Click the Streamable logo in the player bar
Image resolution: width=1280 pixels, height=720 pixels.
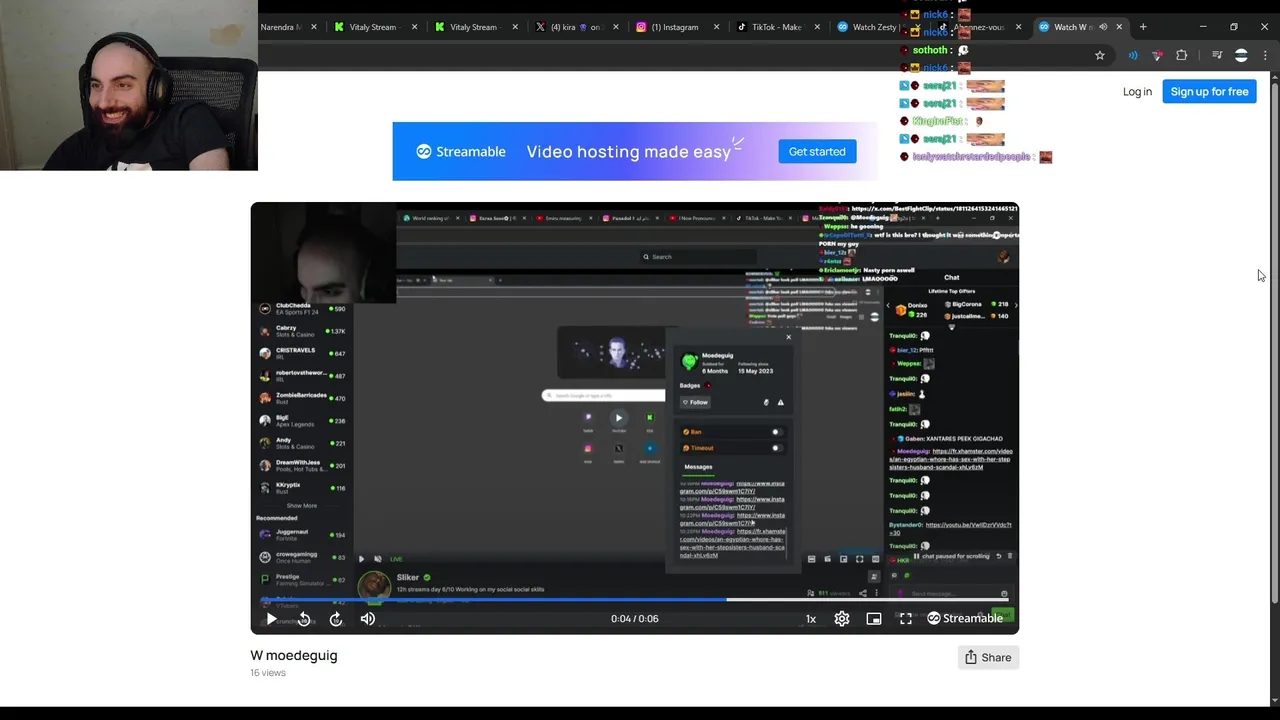(x=965, y=618)
